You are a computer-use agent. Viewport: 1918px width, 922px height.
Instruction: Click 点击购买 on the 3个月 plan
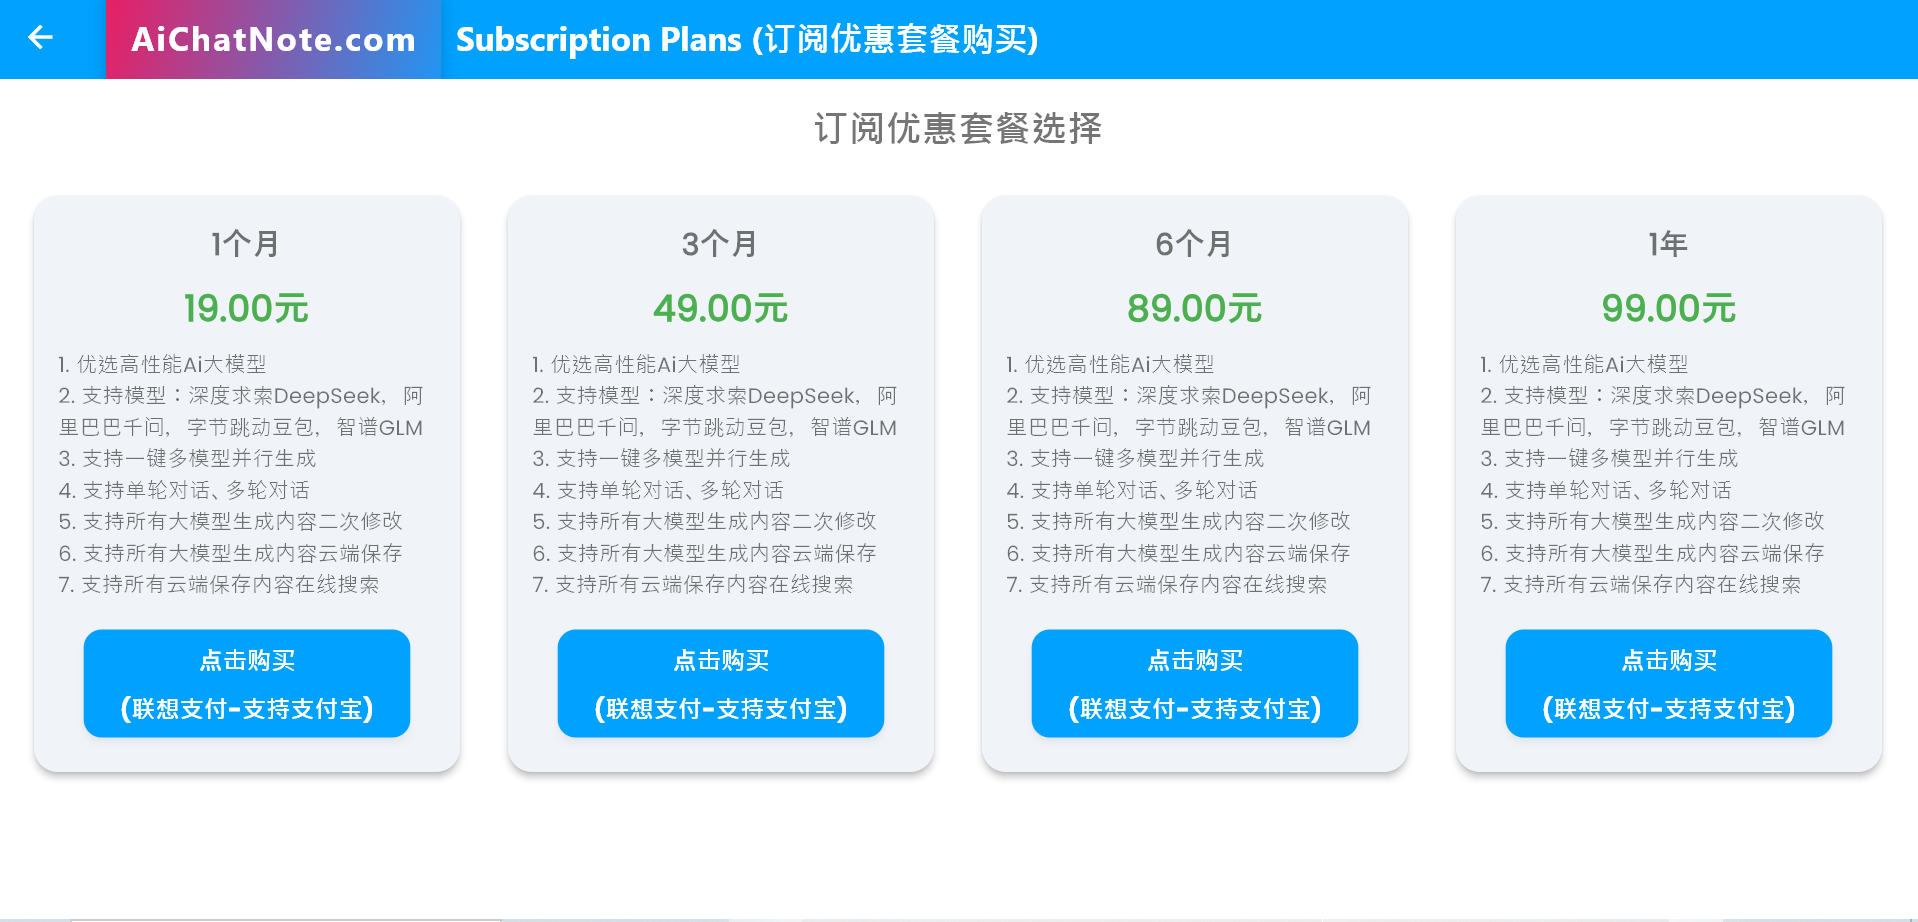[x=720, y=683]
